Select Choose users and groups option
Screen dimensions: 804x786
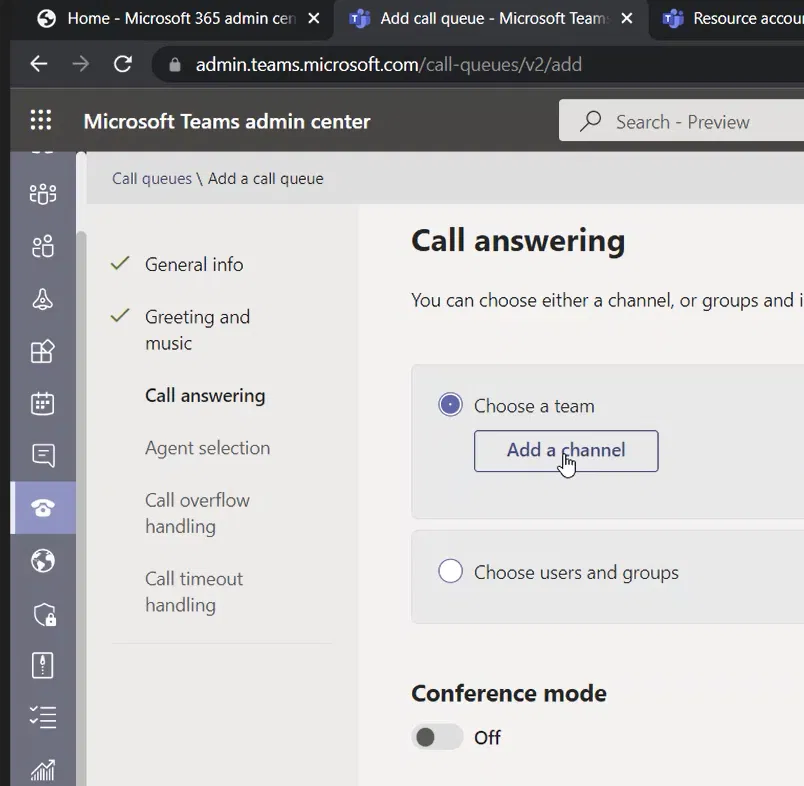450,571
